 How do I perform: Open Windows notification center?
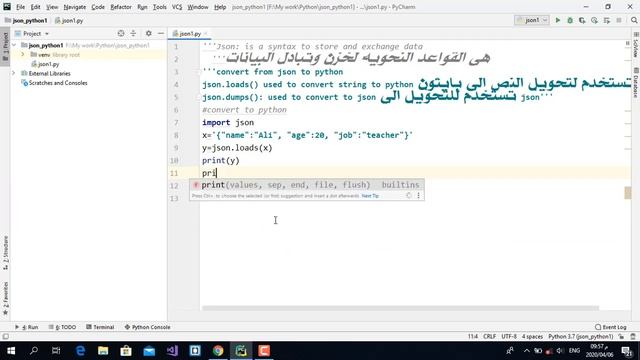(627, 351)
